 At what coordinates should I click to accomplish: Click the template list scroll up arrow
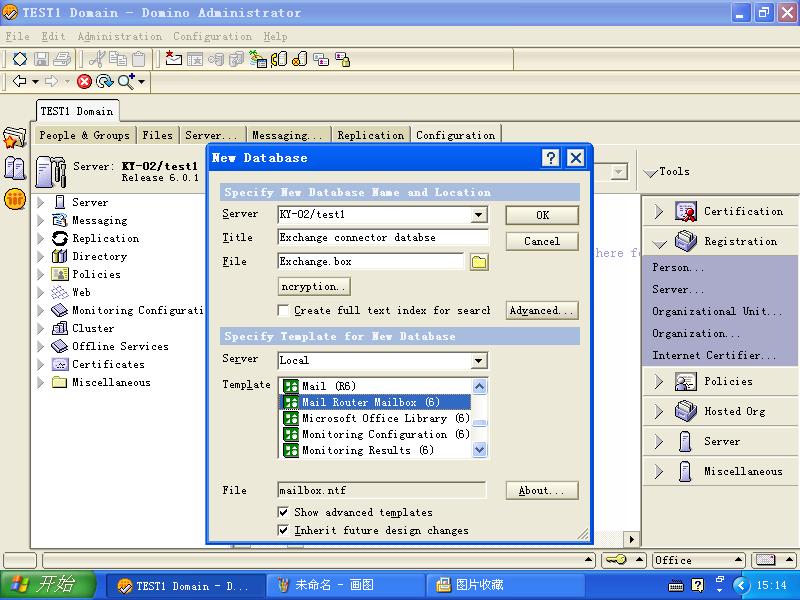(x=480, y=386)
